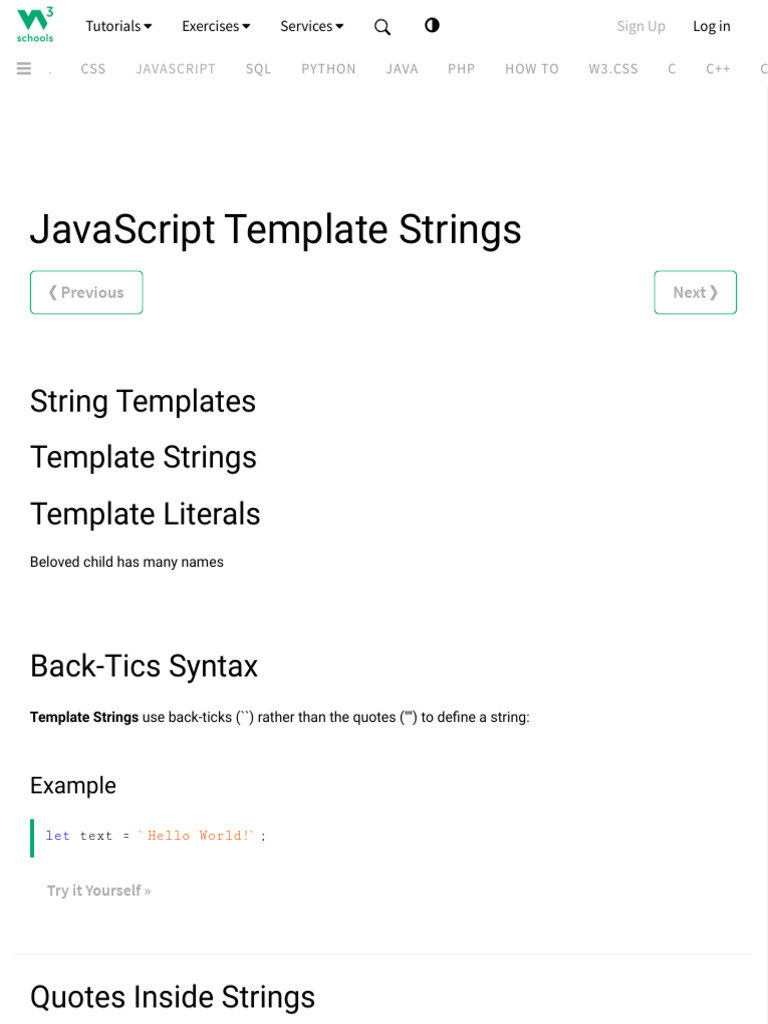Open the HOW TO tab

click(x=532, y=69)
